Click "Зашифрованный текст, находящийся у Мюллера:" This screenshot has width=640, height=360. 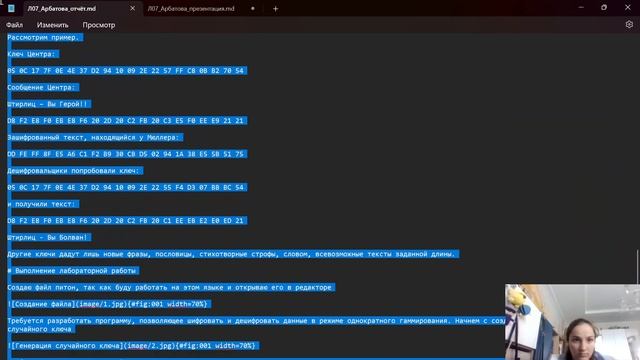tap(93, 138)
